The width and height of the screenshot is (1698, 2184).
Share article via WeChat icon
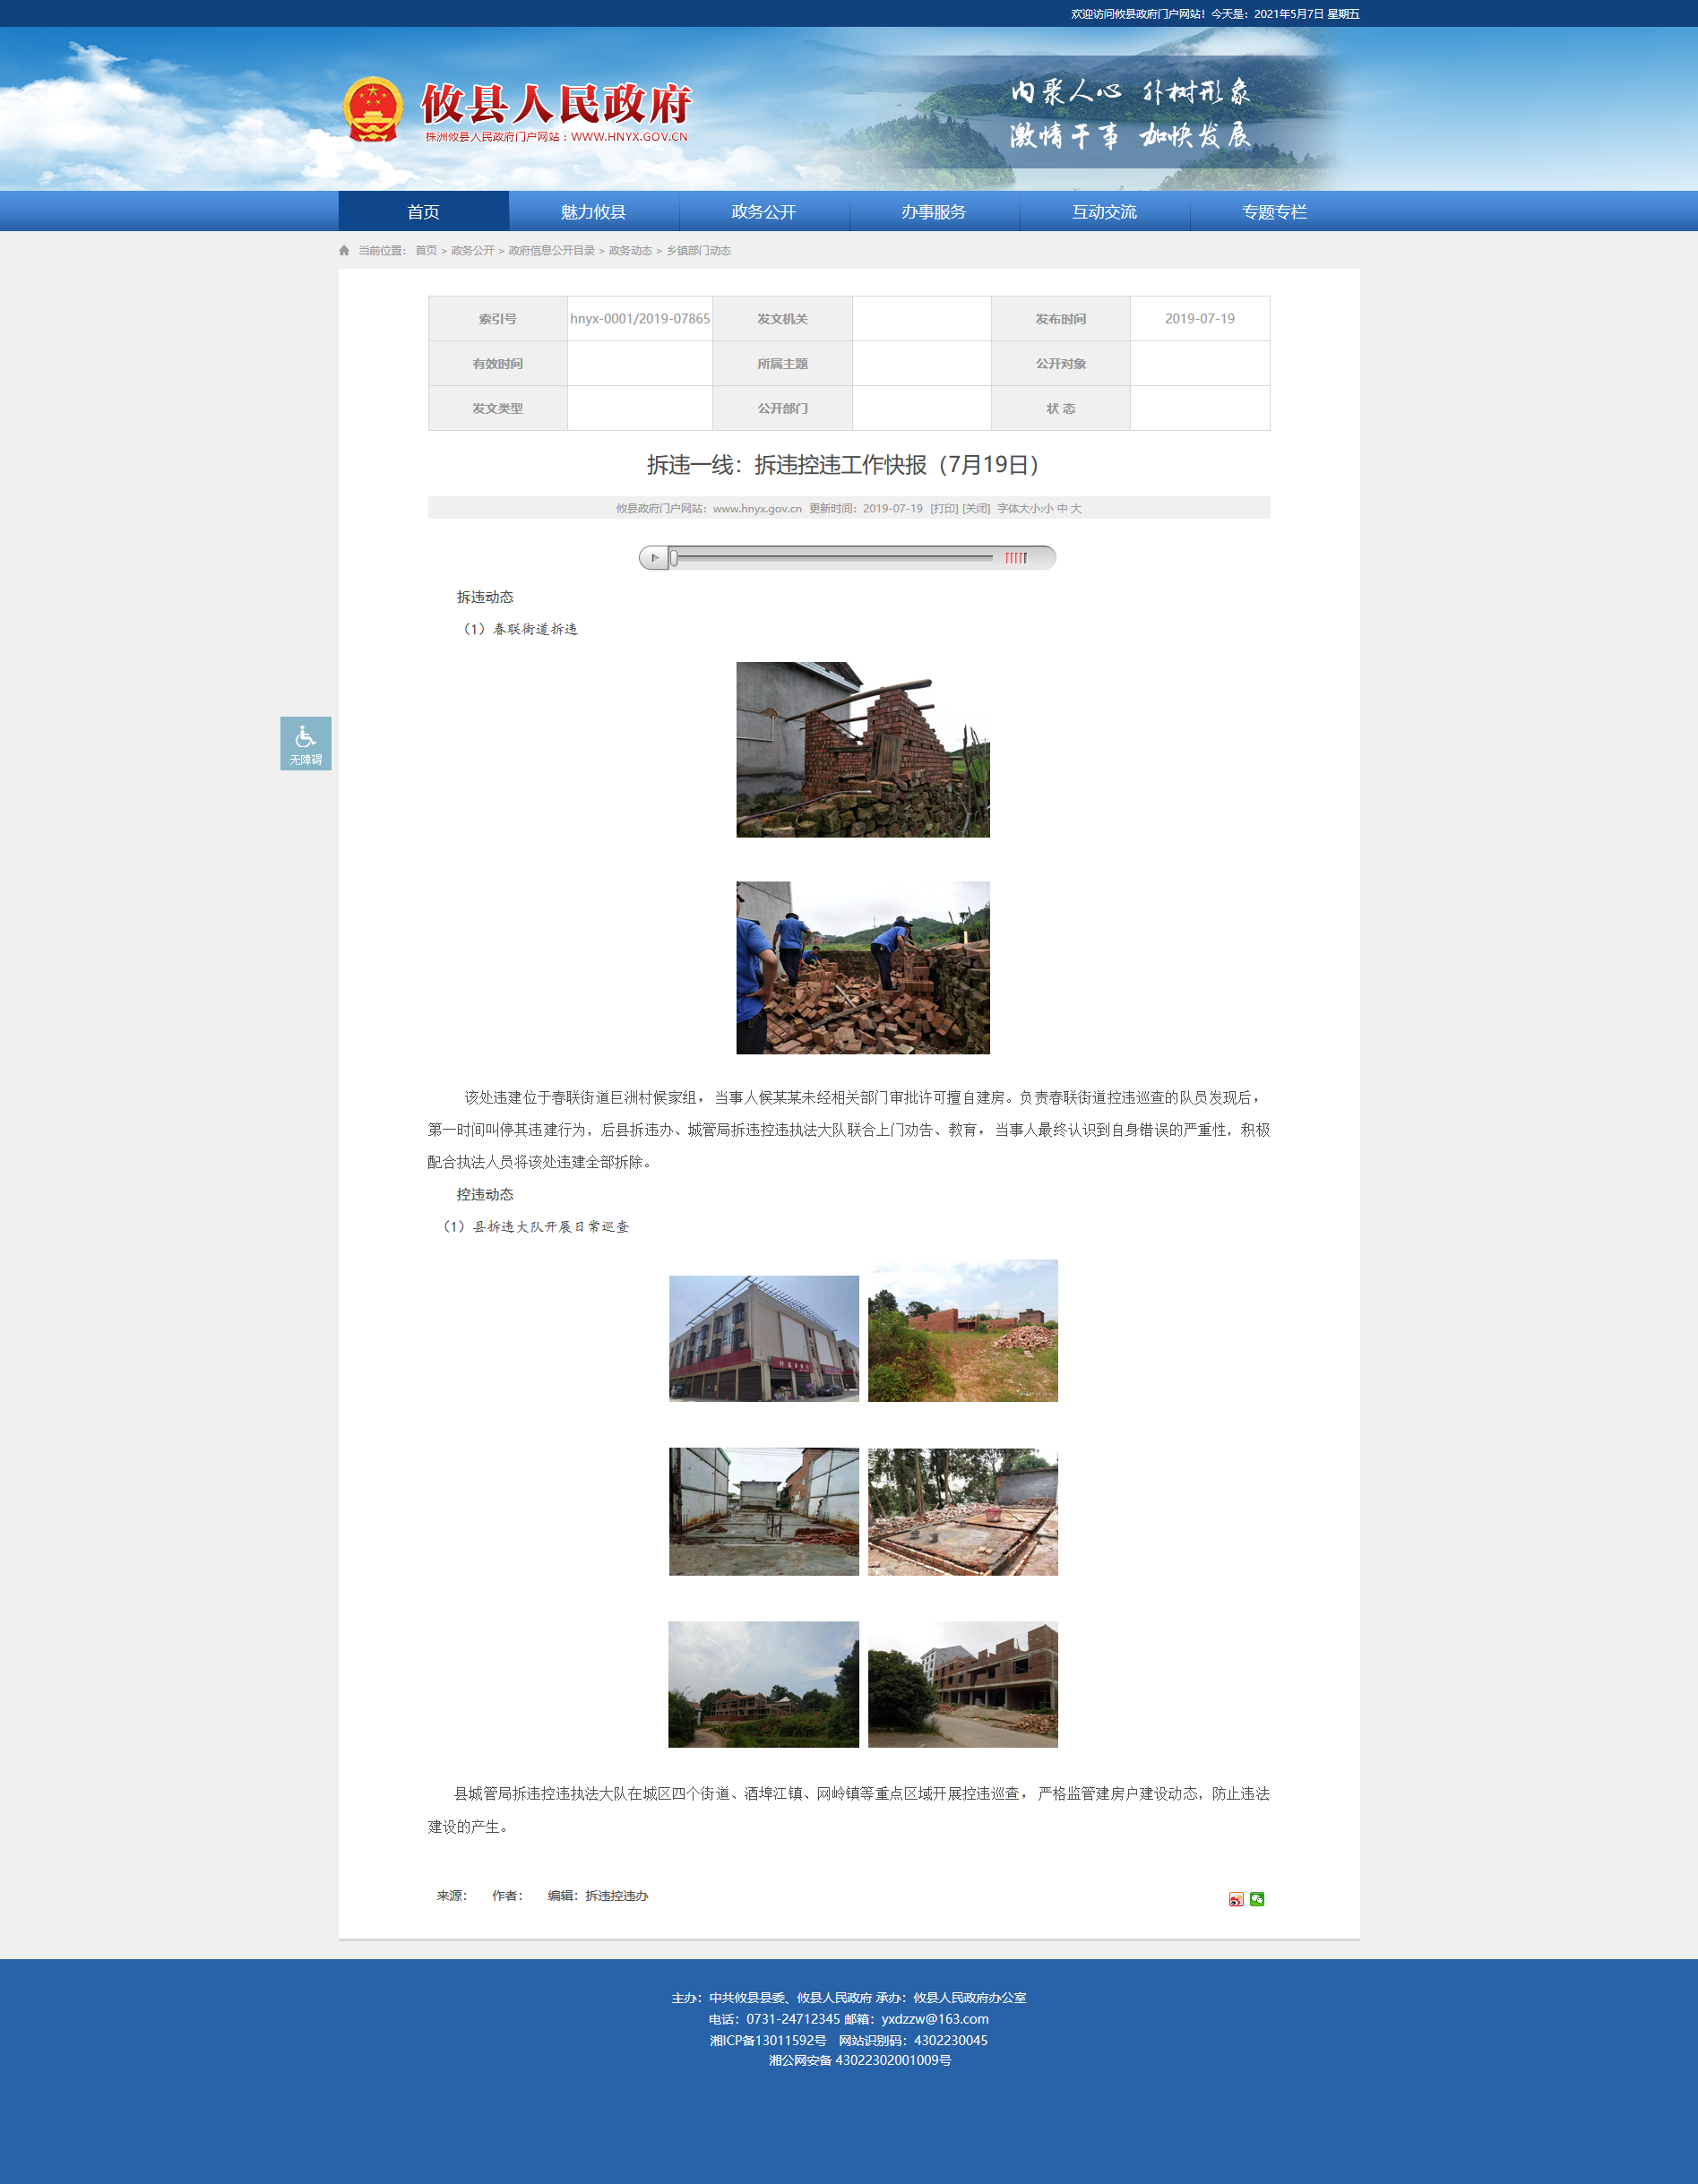1257,1899
